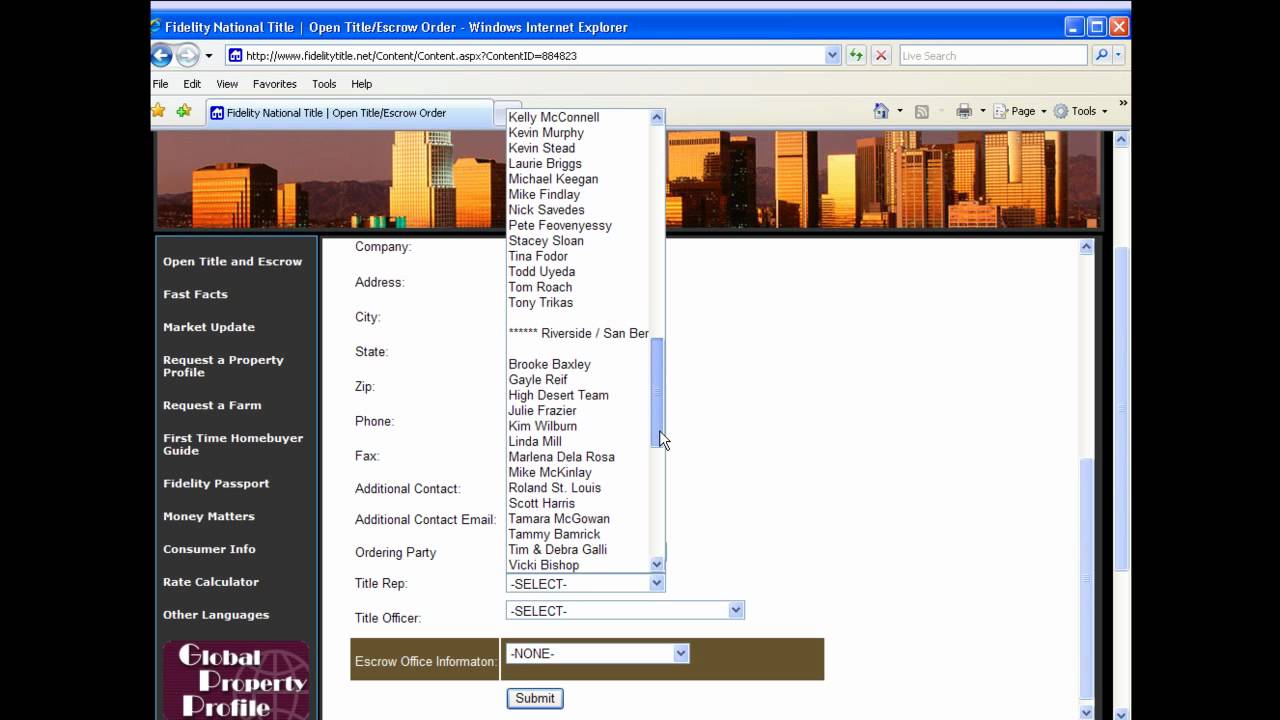Open the Page toolbar menu

tap(1020, 111)
